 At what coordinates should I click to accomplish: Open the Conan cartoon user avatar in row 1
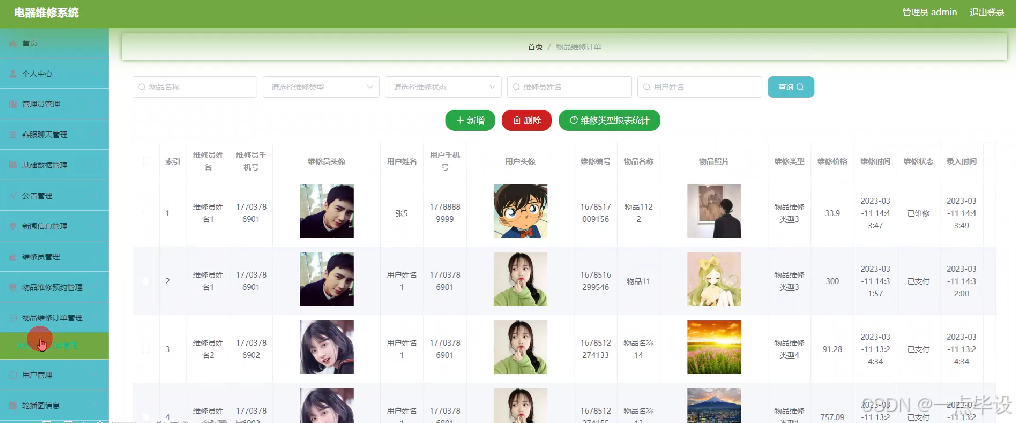point(520,211)
